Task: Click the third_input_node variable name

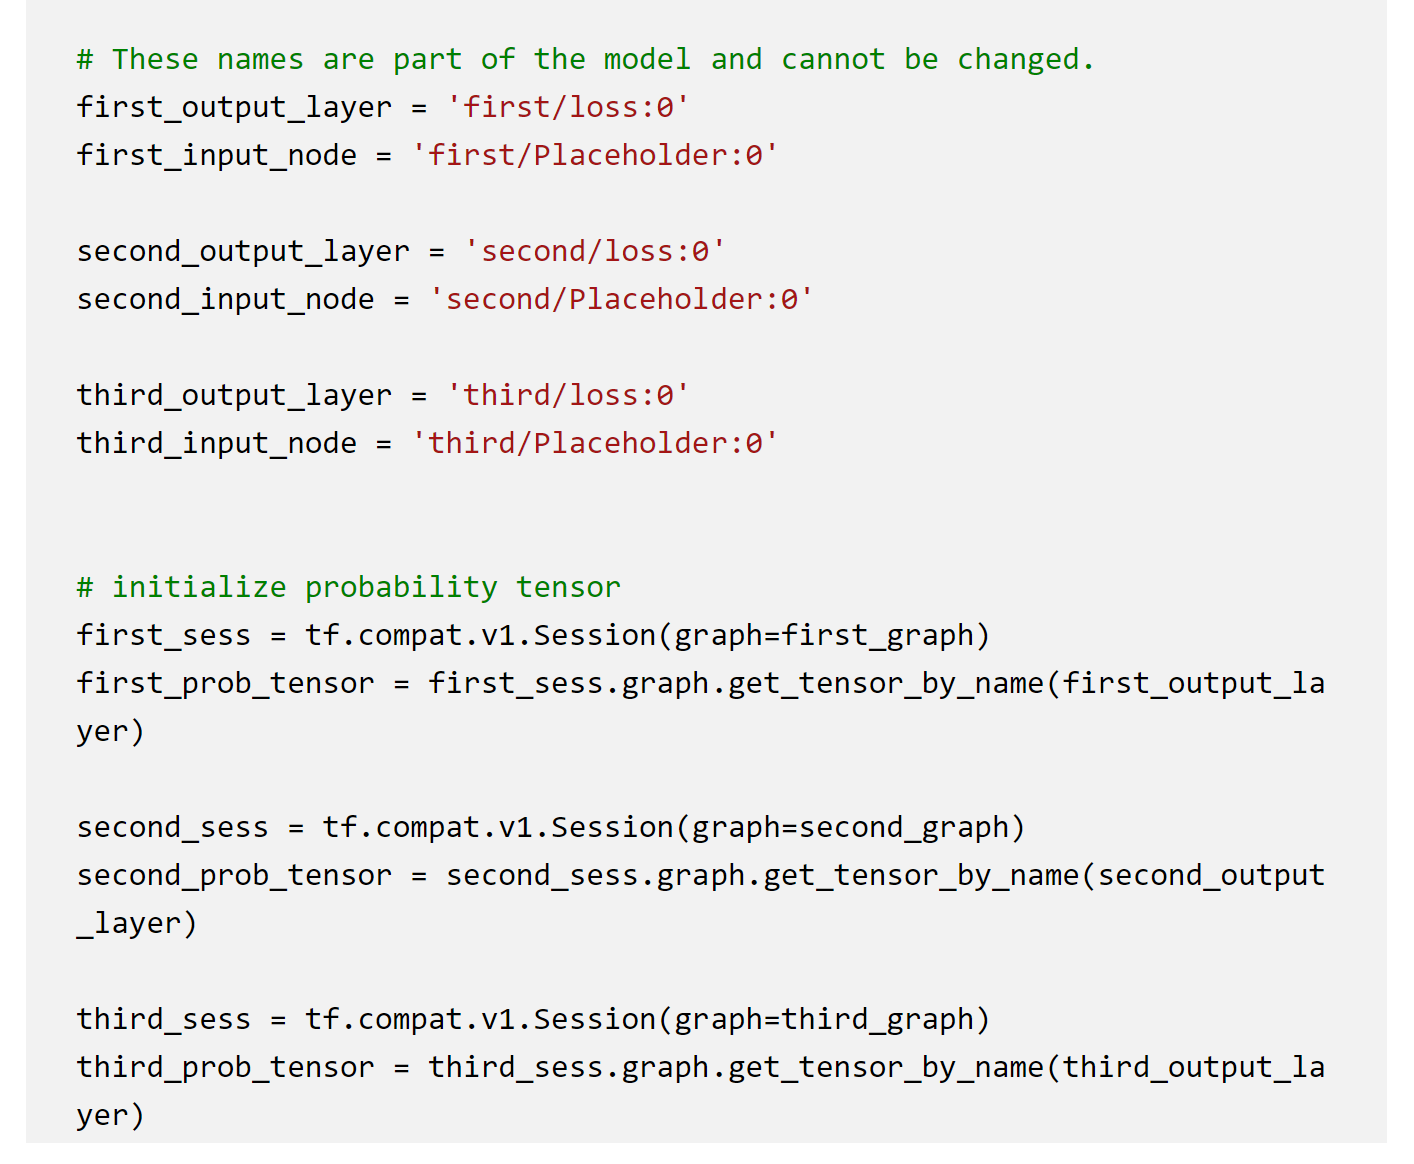Action: coord(217,443)
